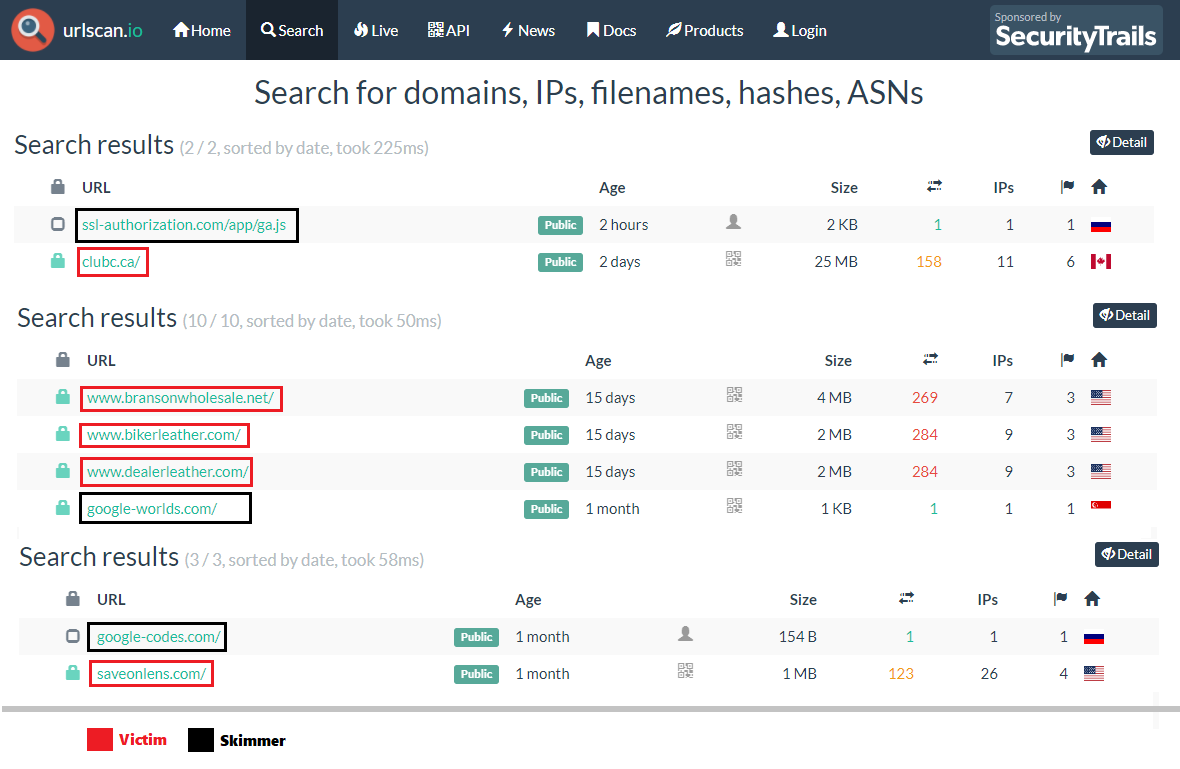Image resolution: width=1180 pixels, height=769 pixels.
Task: Click the QR icon in clubc.ca row
Action: [x=733, y=259]
